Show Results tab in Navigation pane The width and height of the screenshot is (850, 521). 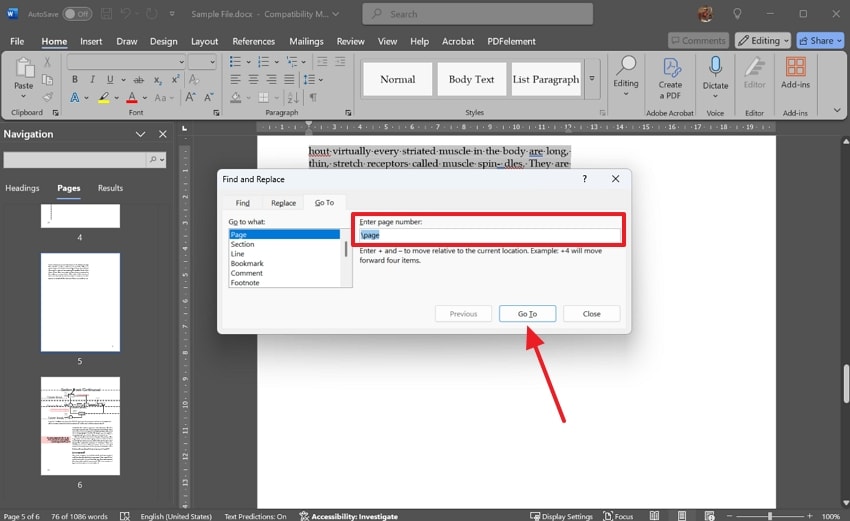pyautogui.click(x=110, y=188)
